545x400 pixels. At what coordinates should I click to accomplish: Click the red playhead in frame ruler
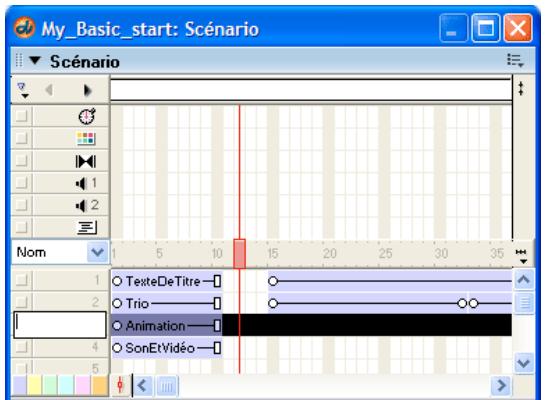(239, 254)
